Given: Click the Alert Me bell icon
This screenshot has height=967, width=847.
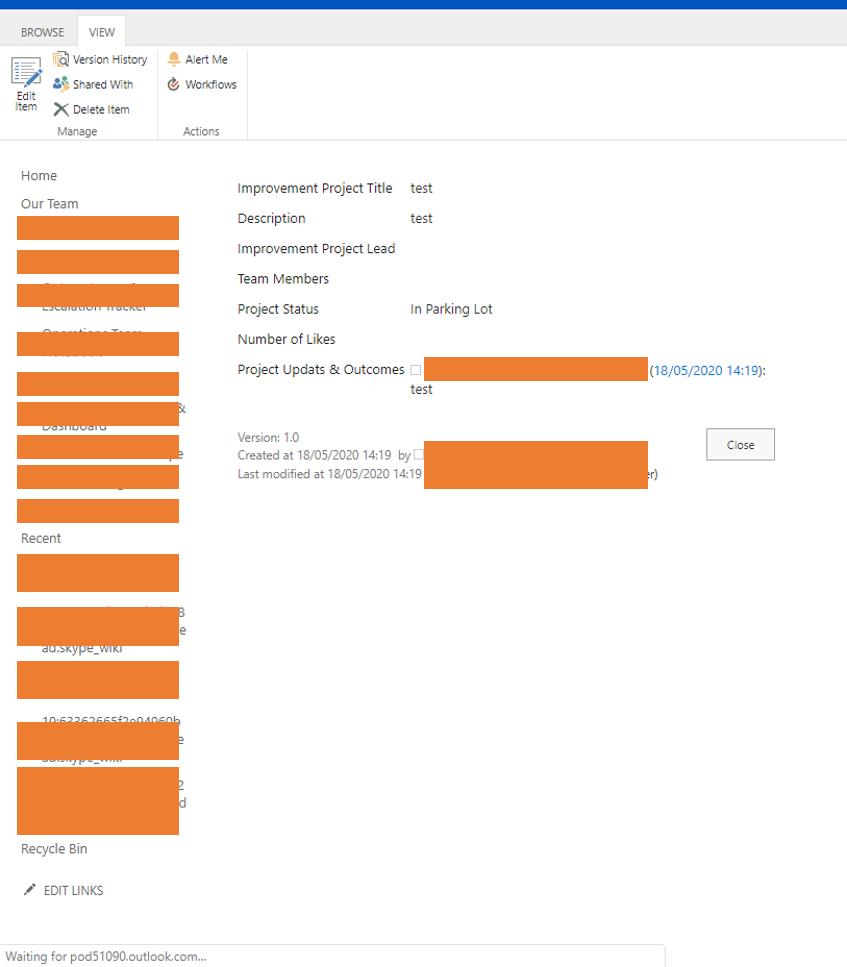Looking at the screenshot, I should coord(174,59).
